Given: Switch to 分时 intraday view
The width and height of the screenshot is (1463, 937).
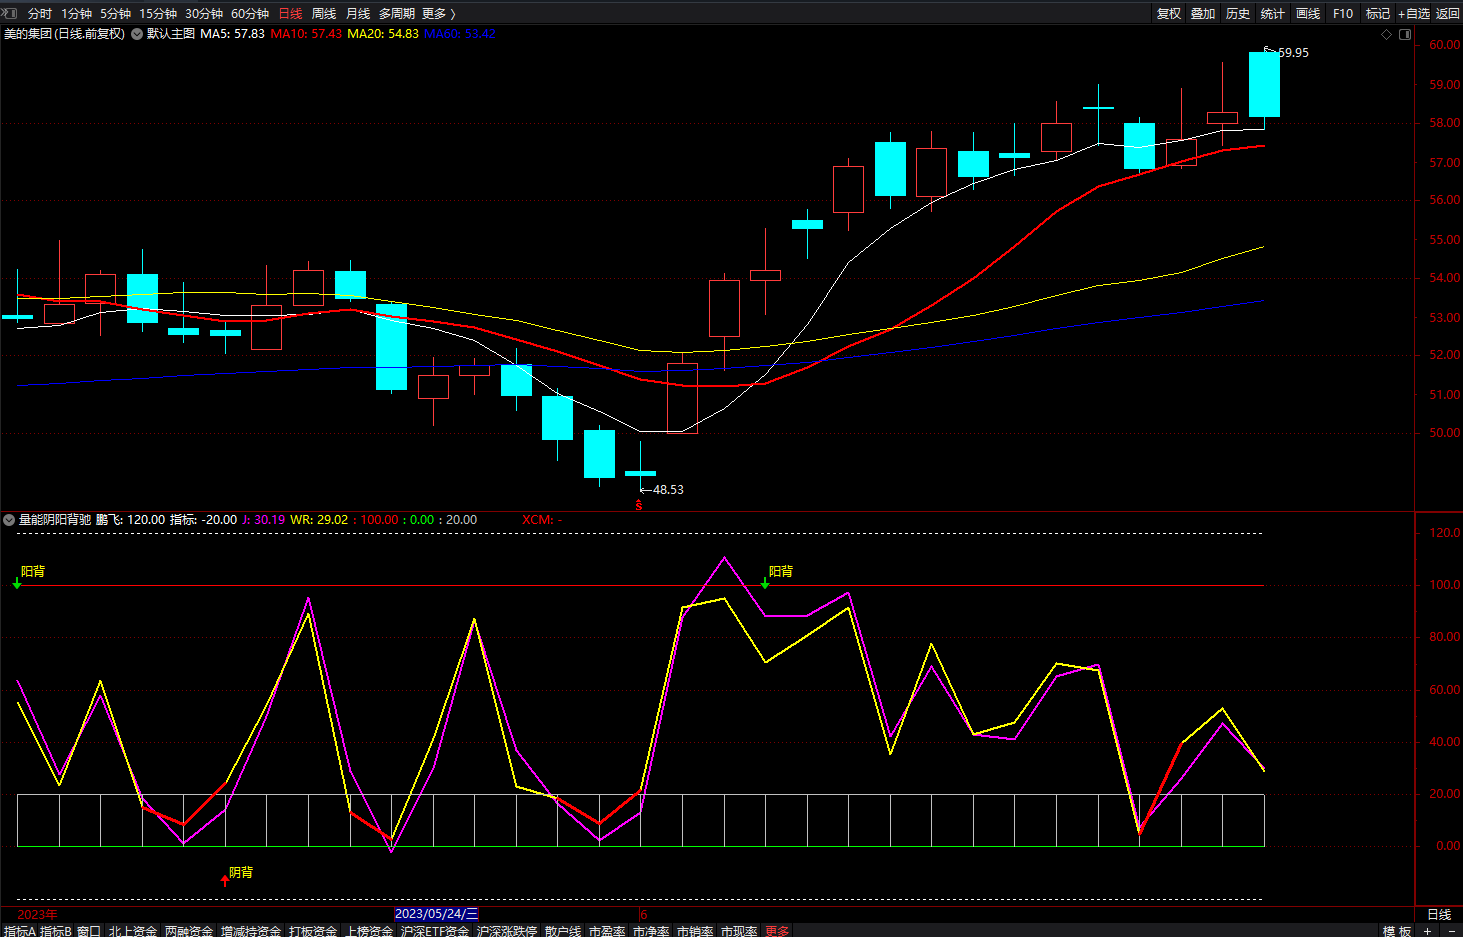Looking at the screenshot, I should point(40,13).
